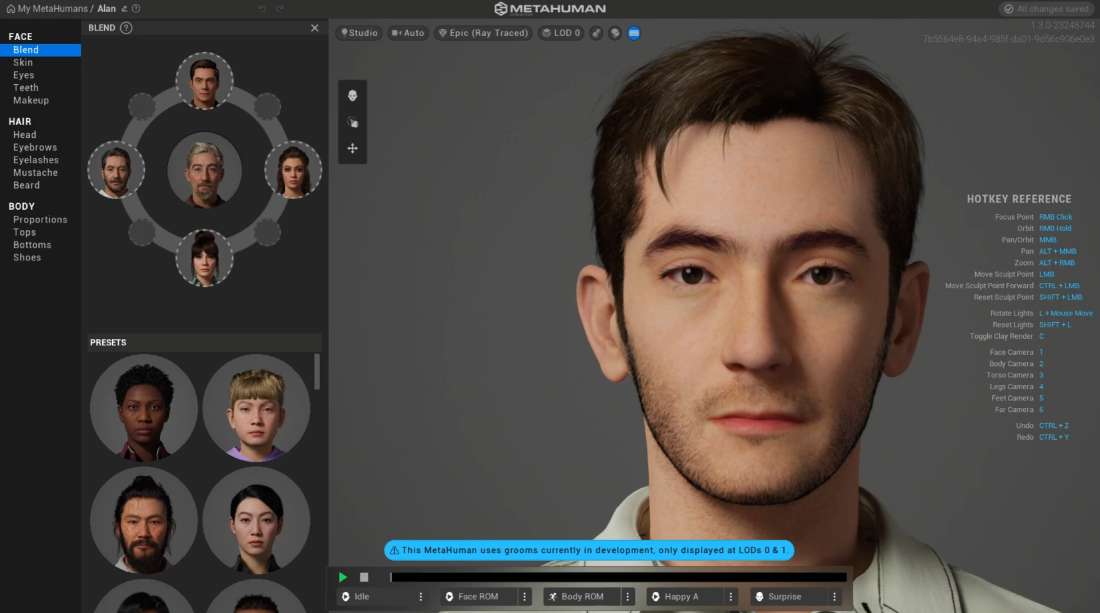
Task: Choose the bearded top-knot man preset
Action: (144, 520)
